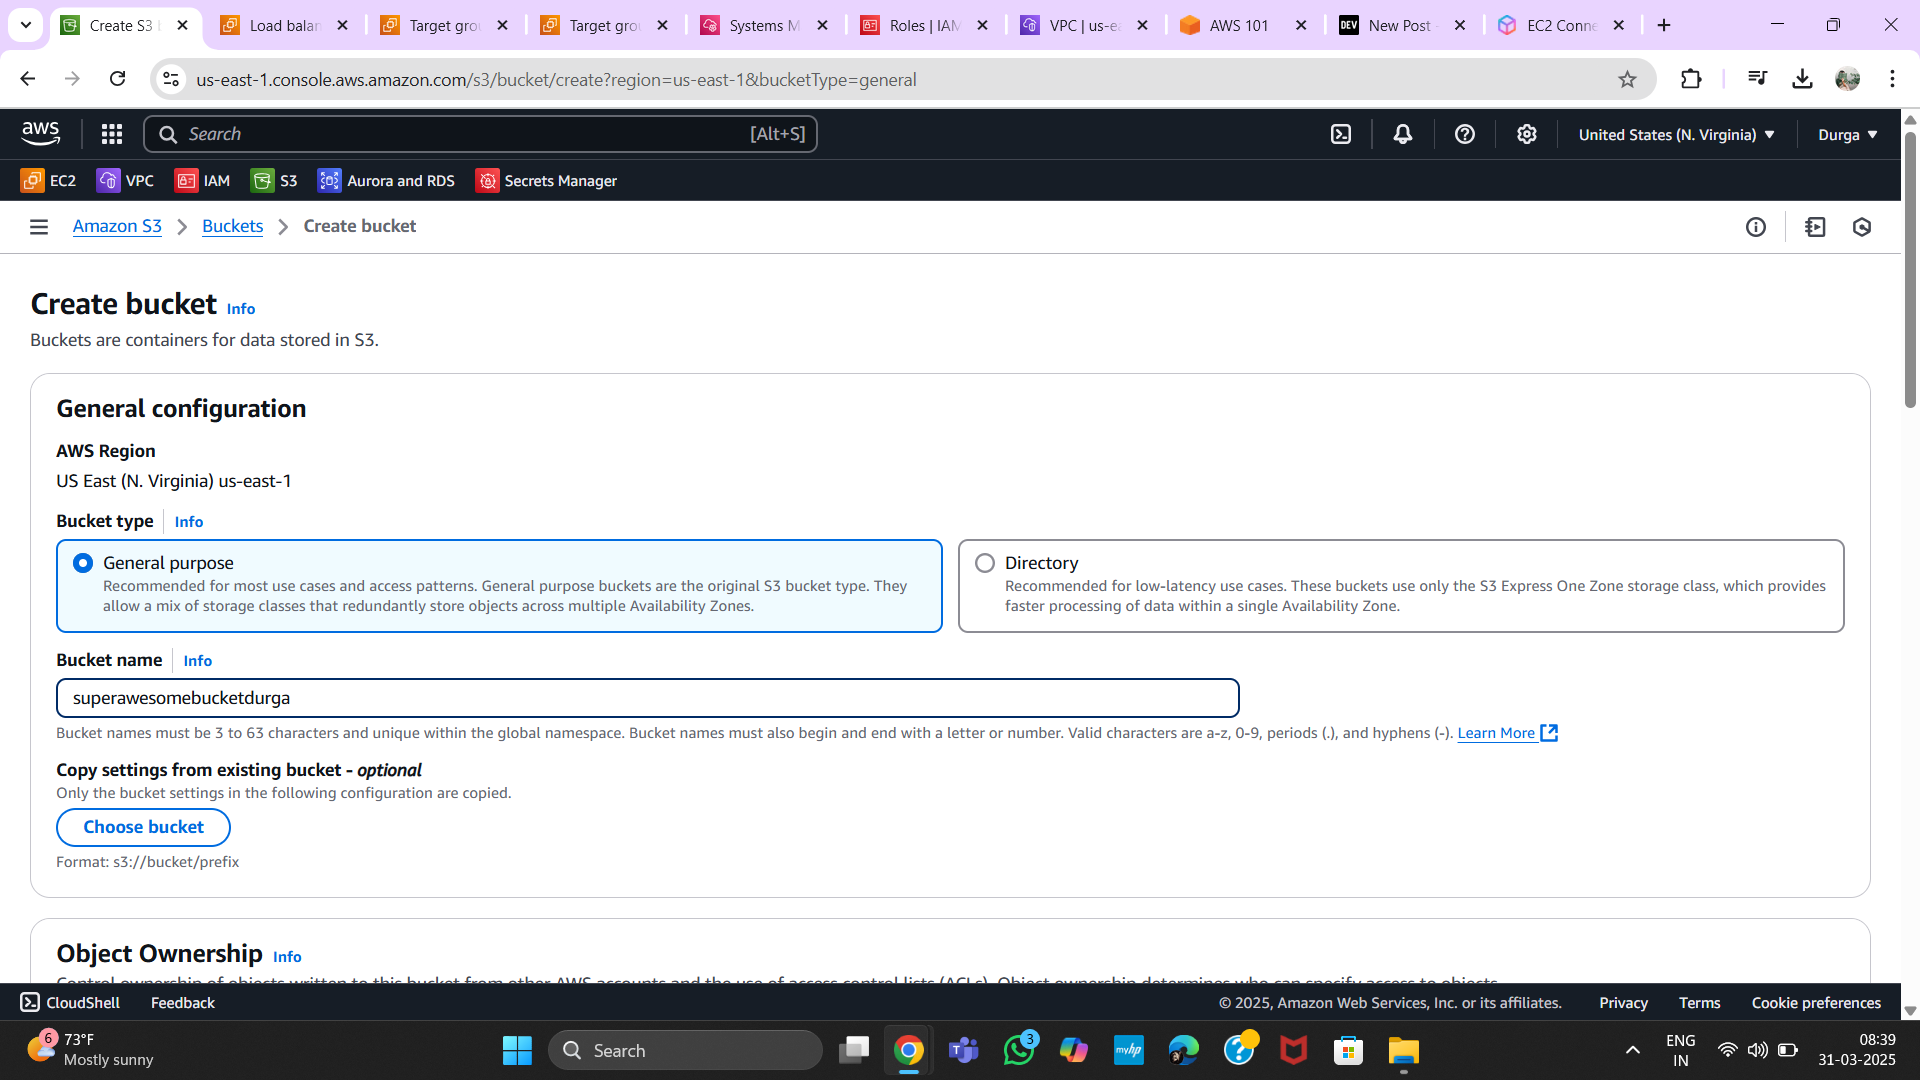Open Info link beside Object Ownership
Viewport: 1920px width, 1080px height.
coord(287,956)
